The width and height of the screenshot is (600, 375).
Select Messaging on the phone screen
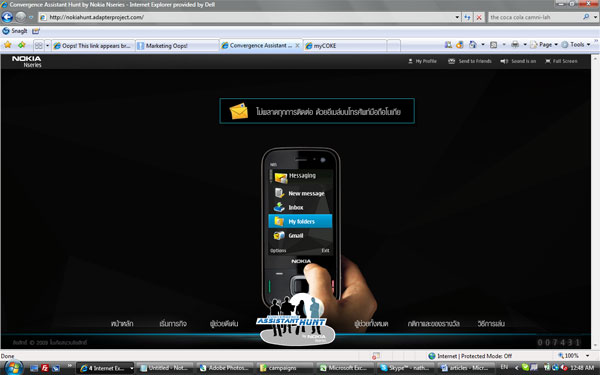300,176
